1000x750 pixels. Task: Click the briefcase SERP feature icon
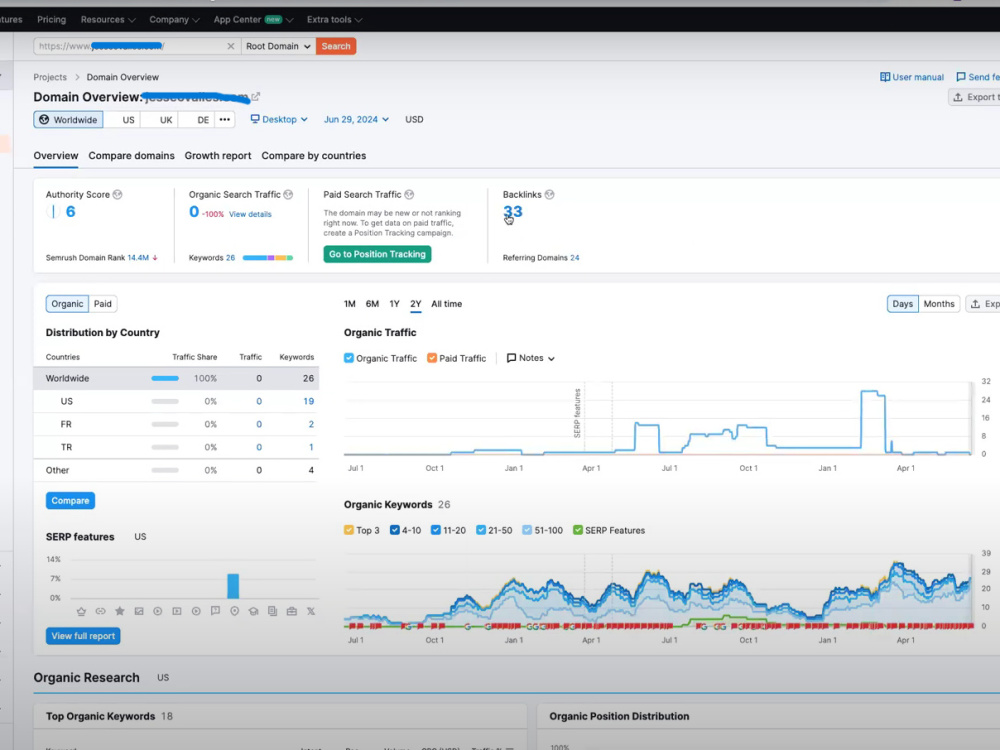291,611
